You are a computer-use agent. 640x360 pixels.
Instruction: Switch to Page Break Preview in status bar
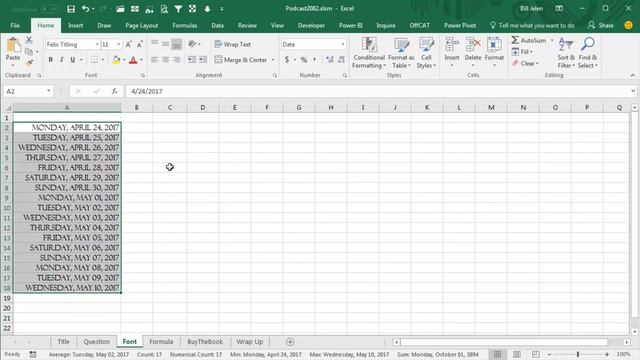[x=536, y=354]
